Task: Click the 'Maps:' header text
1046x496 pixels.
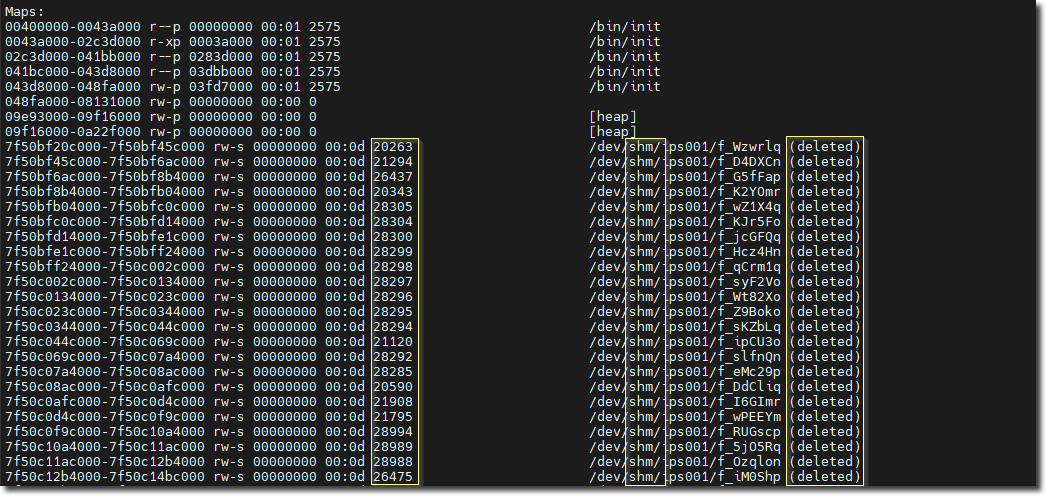Action: (x=25, y=12)
